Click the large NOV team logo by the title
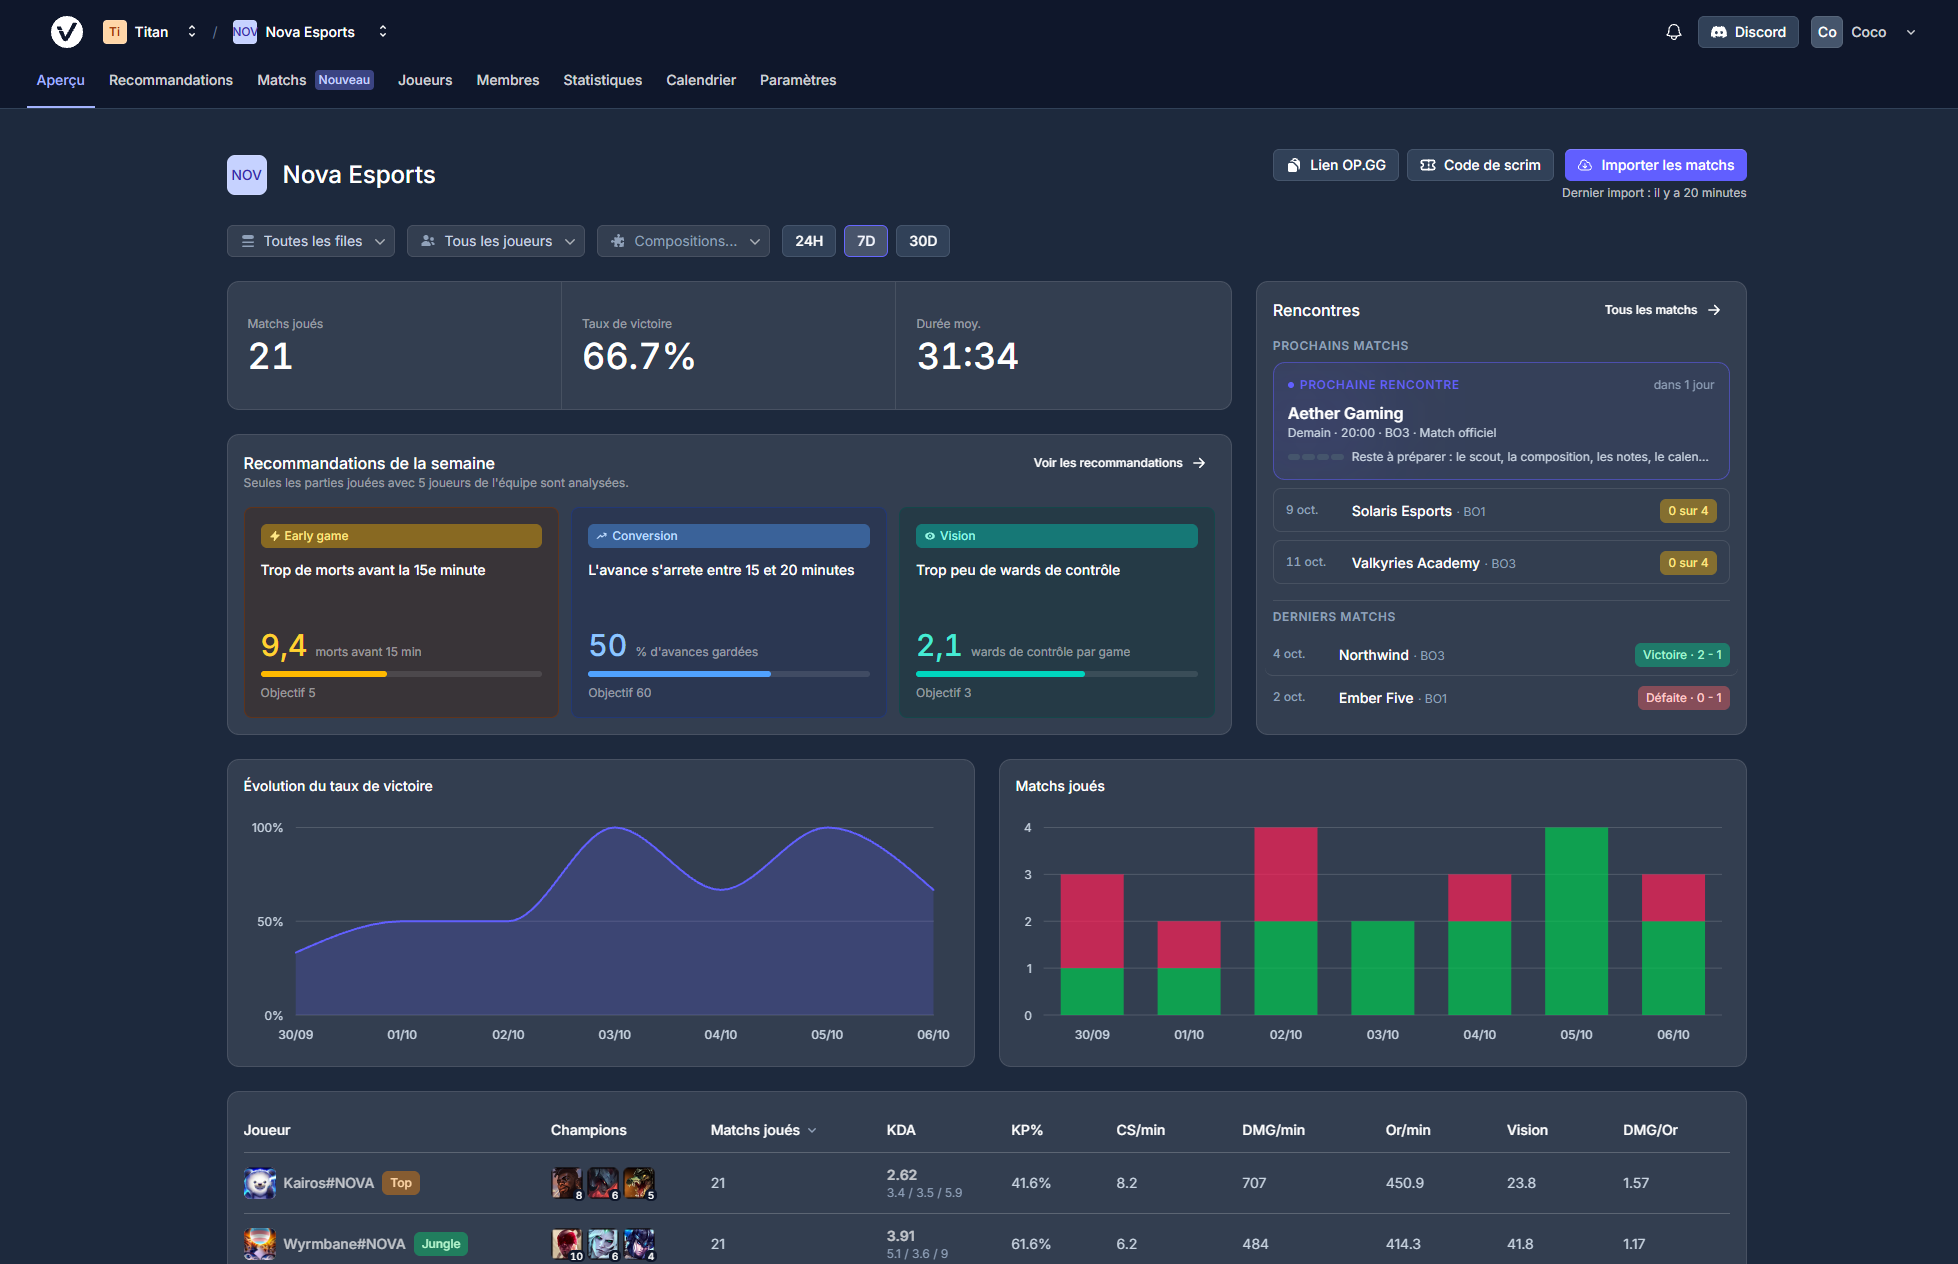 tap(246, 175)
